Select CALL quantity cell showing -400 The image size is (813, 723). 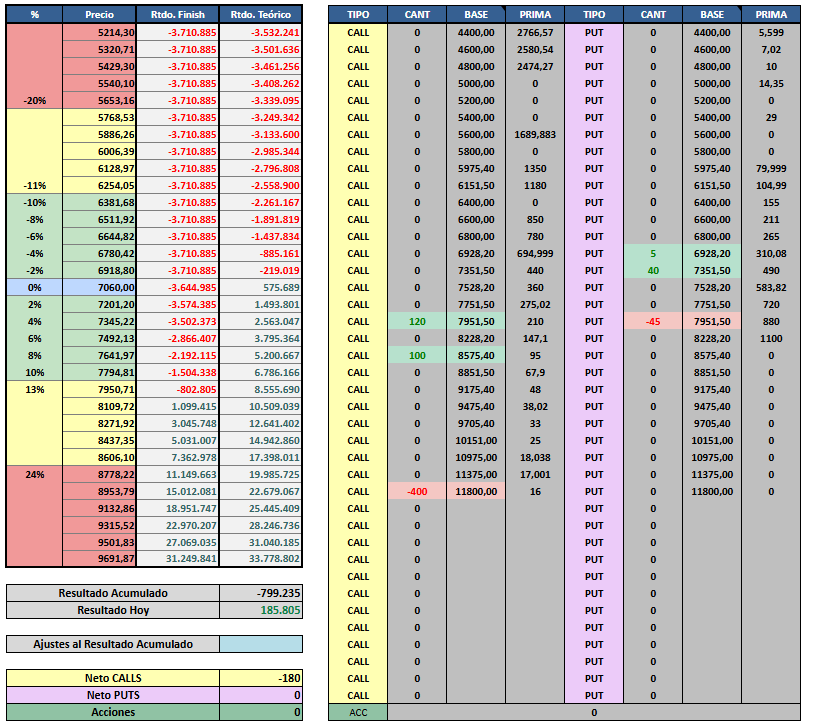click(x=417, y=492)
